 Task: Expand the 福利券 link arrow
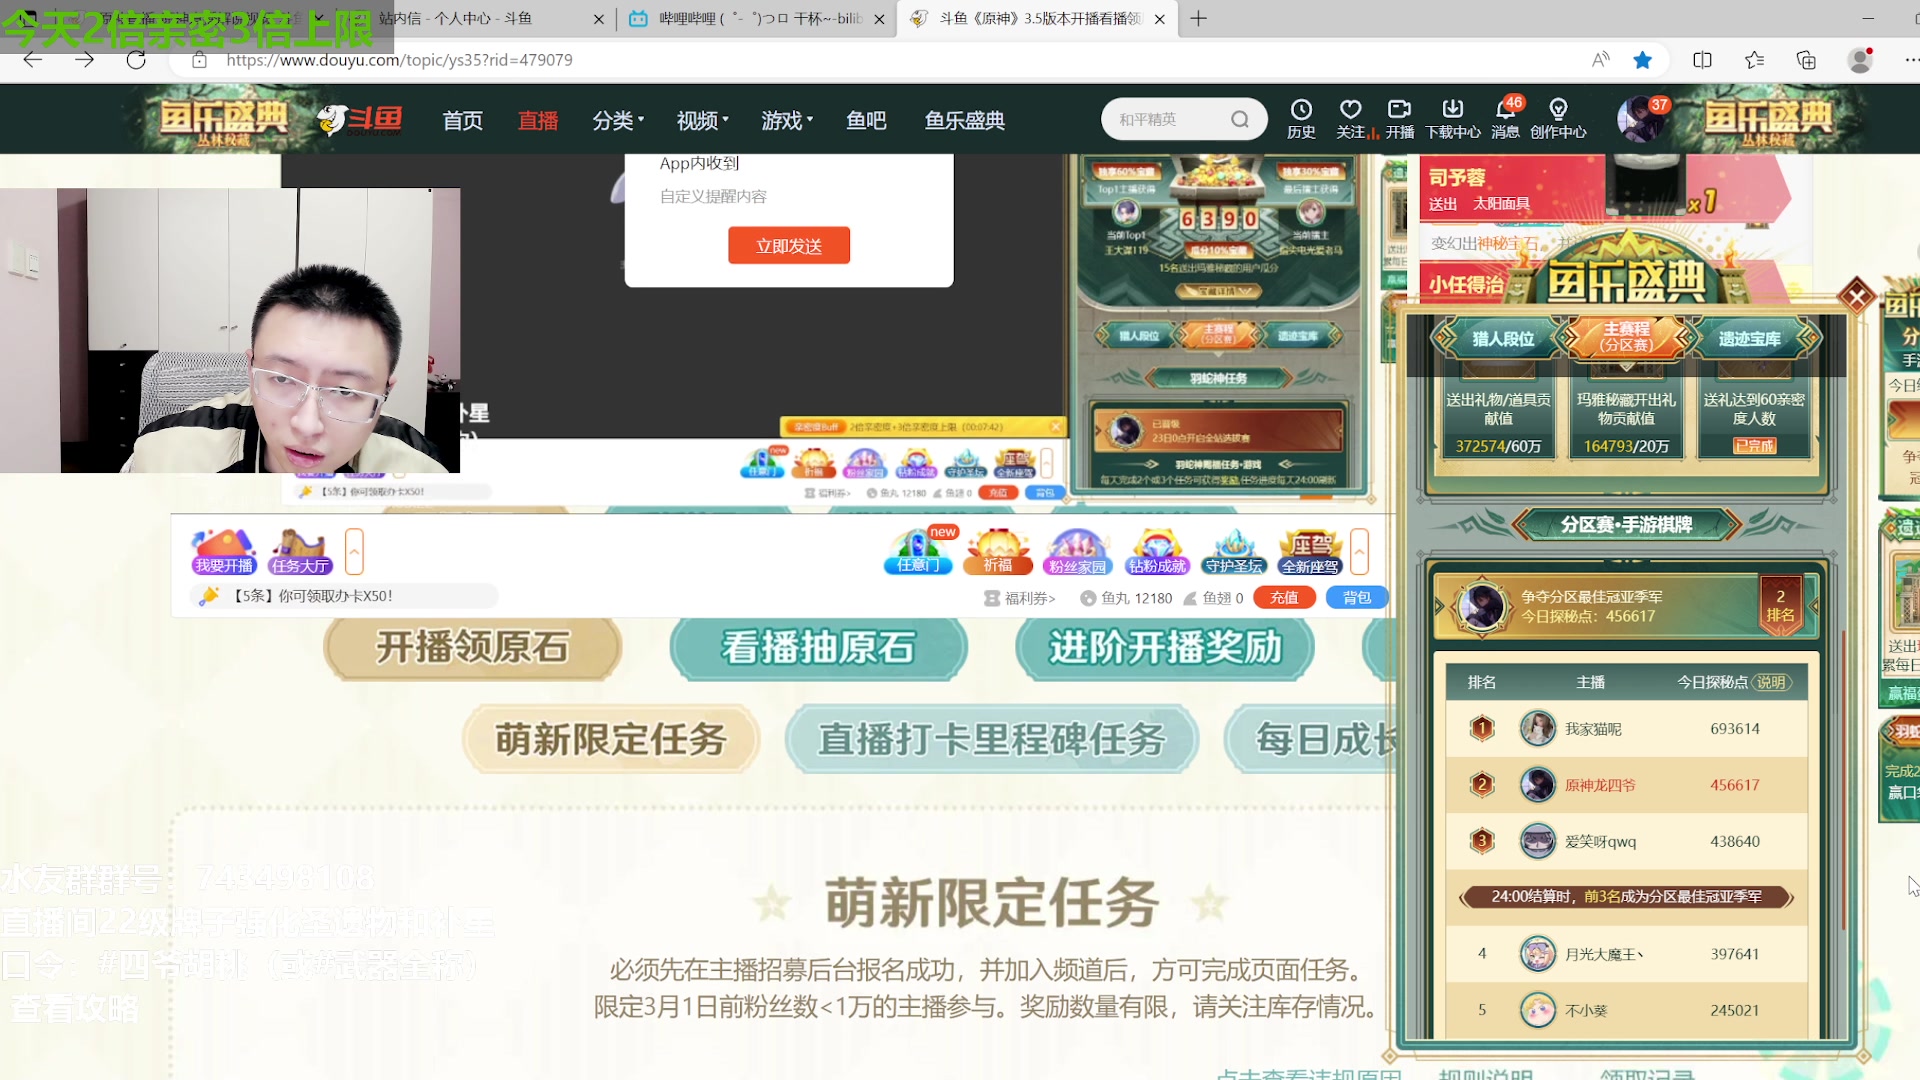(1052, 598)
